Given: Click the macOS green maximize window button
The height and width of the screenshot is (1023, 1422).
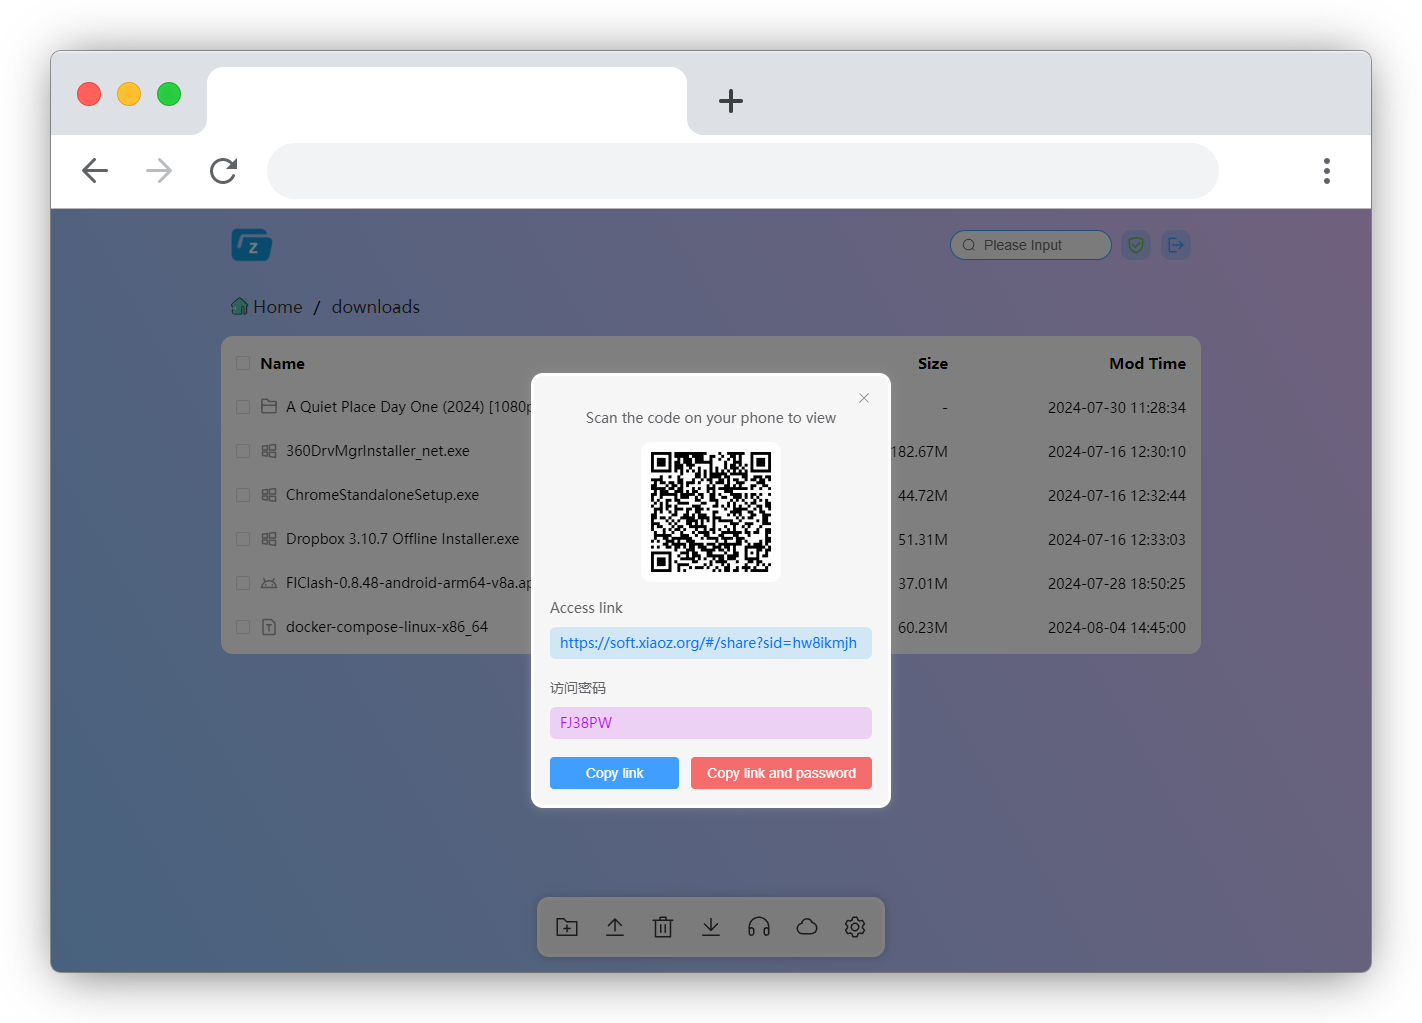Looking at the screenshot, I should 169,94.
